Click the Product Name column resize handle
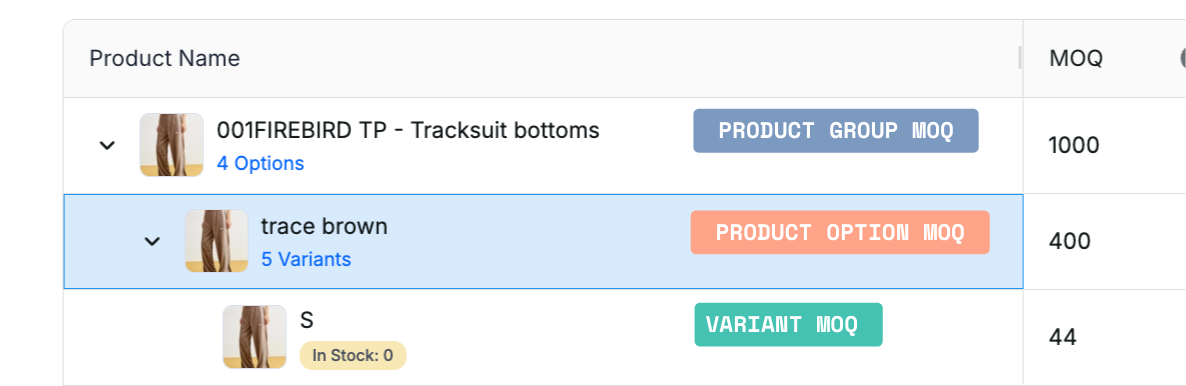Viewport: 1186px width, 386px height. 1020,58
